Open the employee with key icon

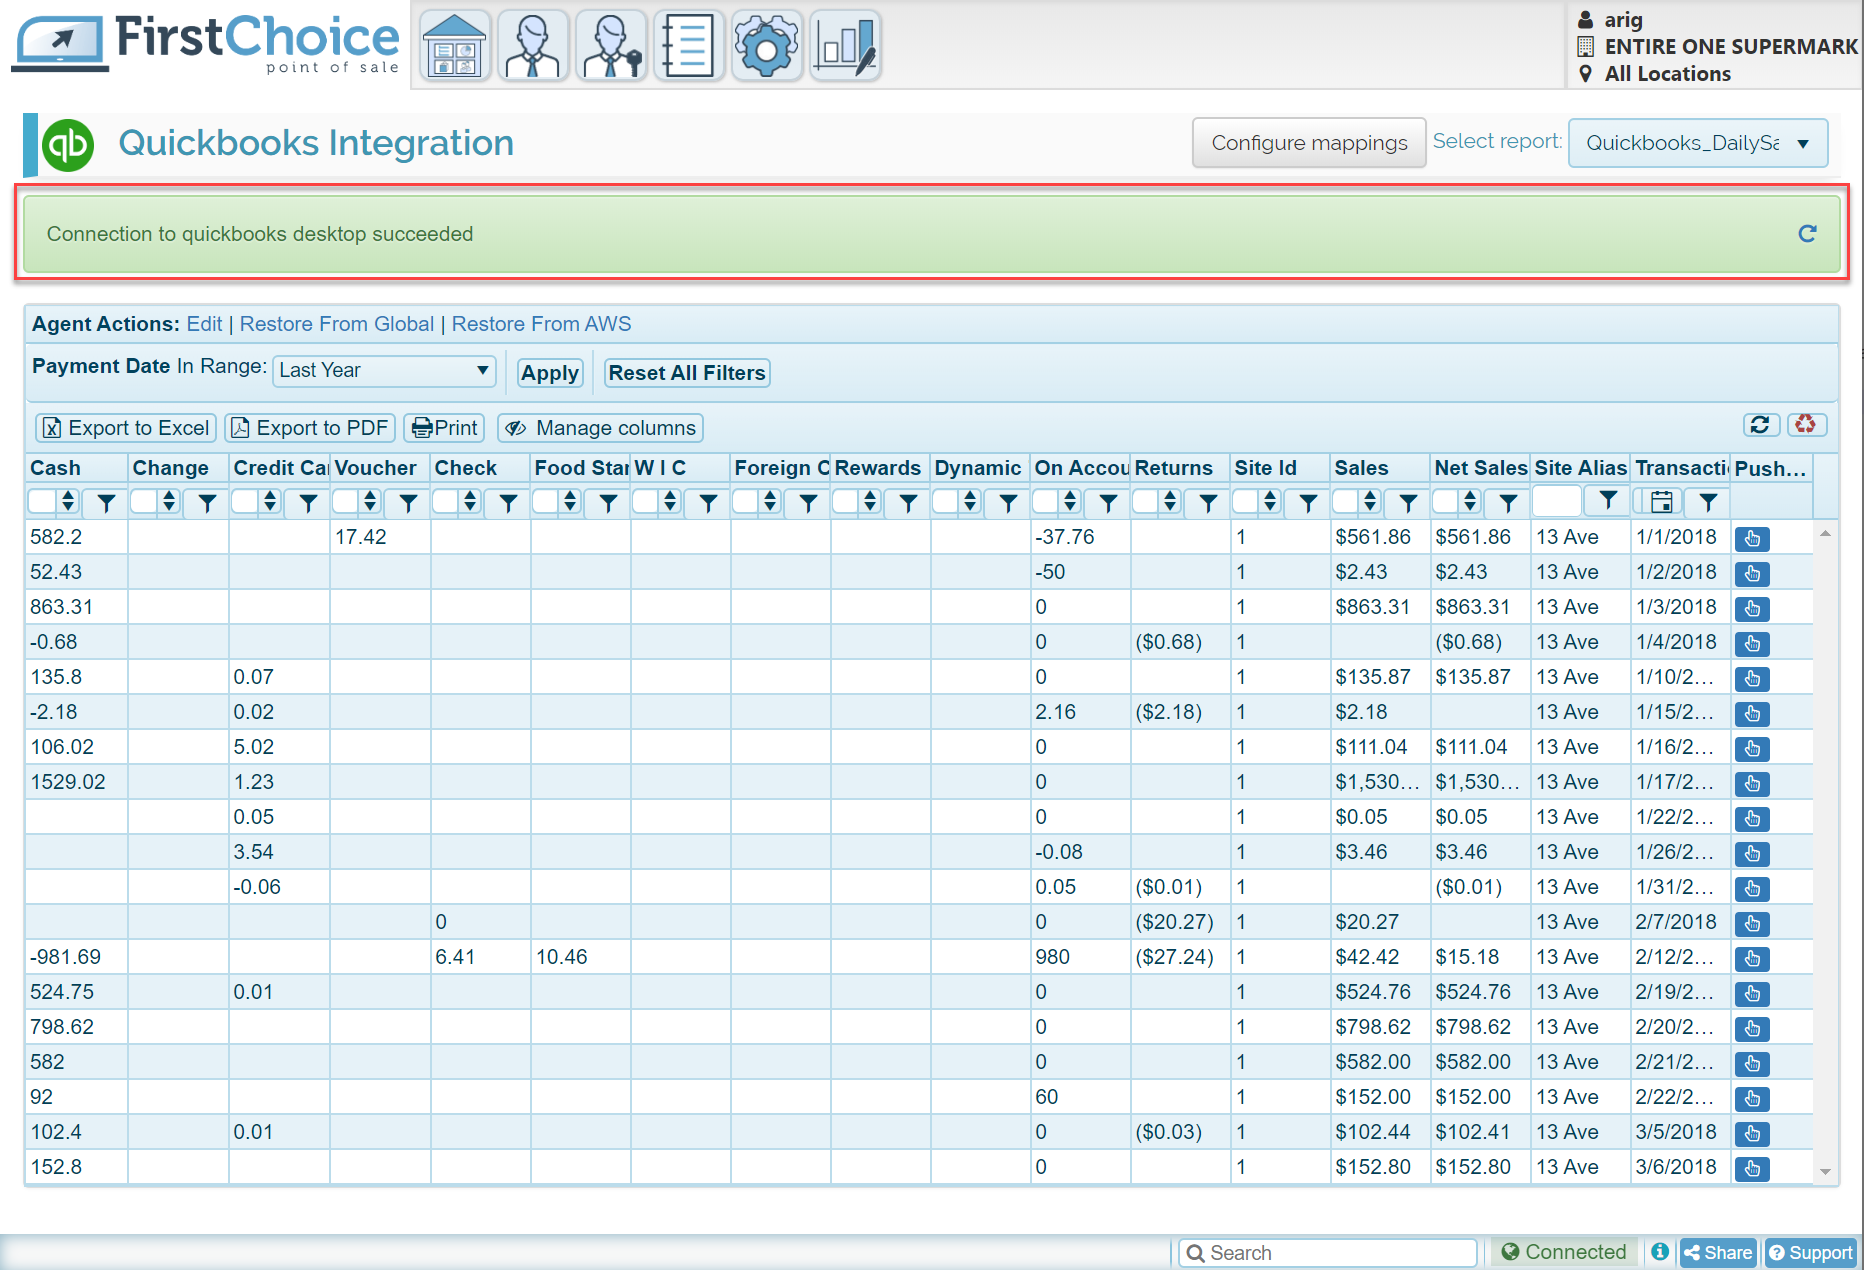click(x=611, y=46)
